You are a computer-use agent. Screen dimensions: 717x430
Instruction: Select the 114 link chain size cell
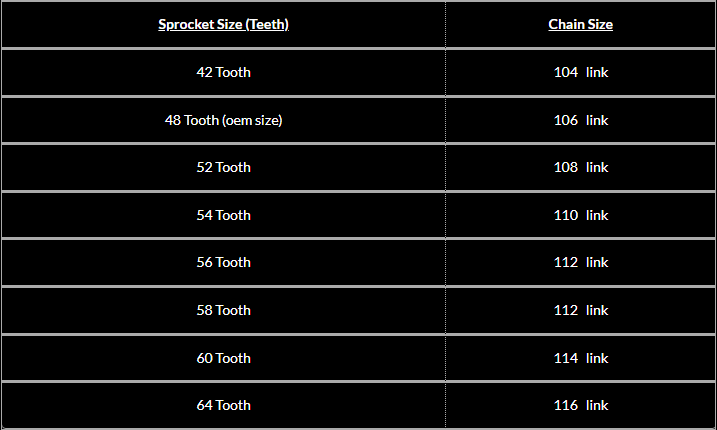(581, 358)
